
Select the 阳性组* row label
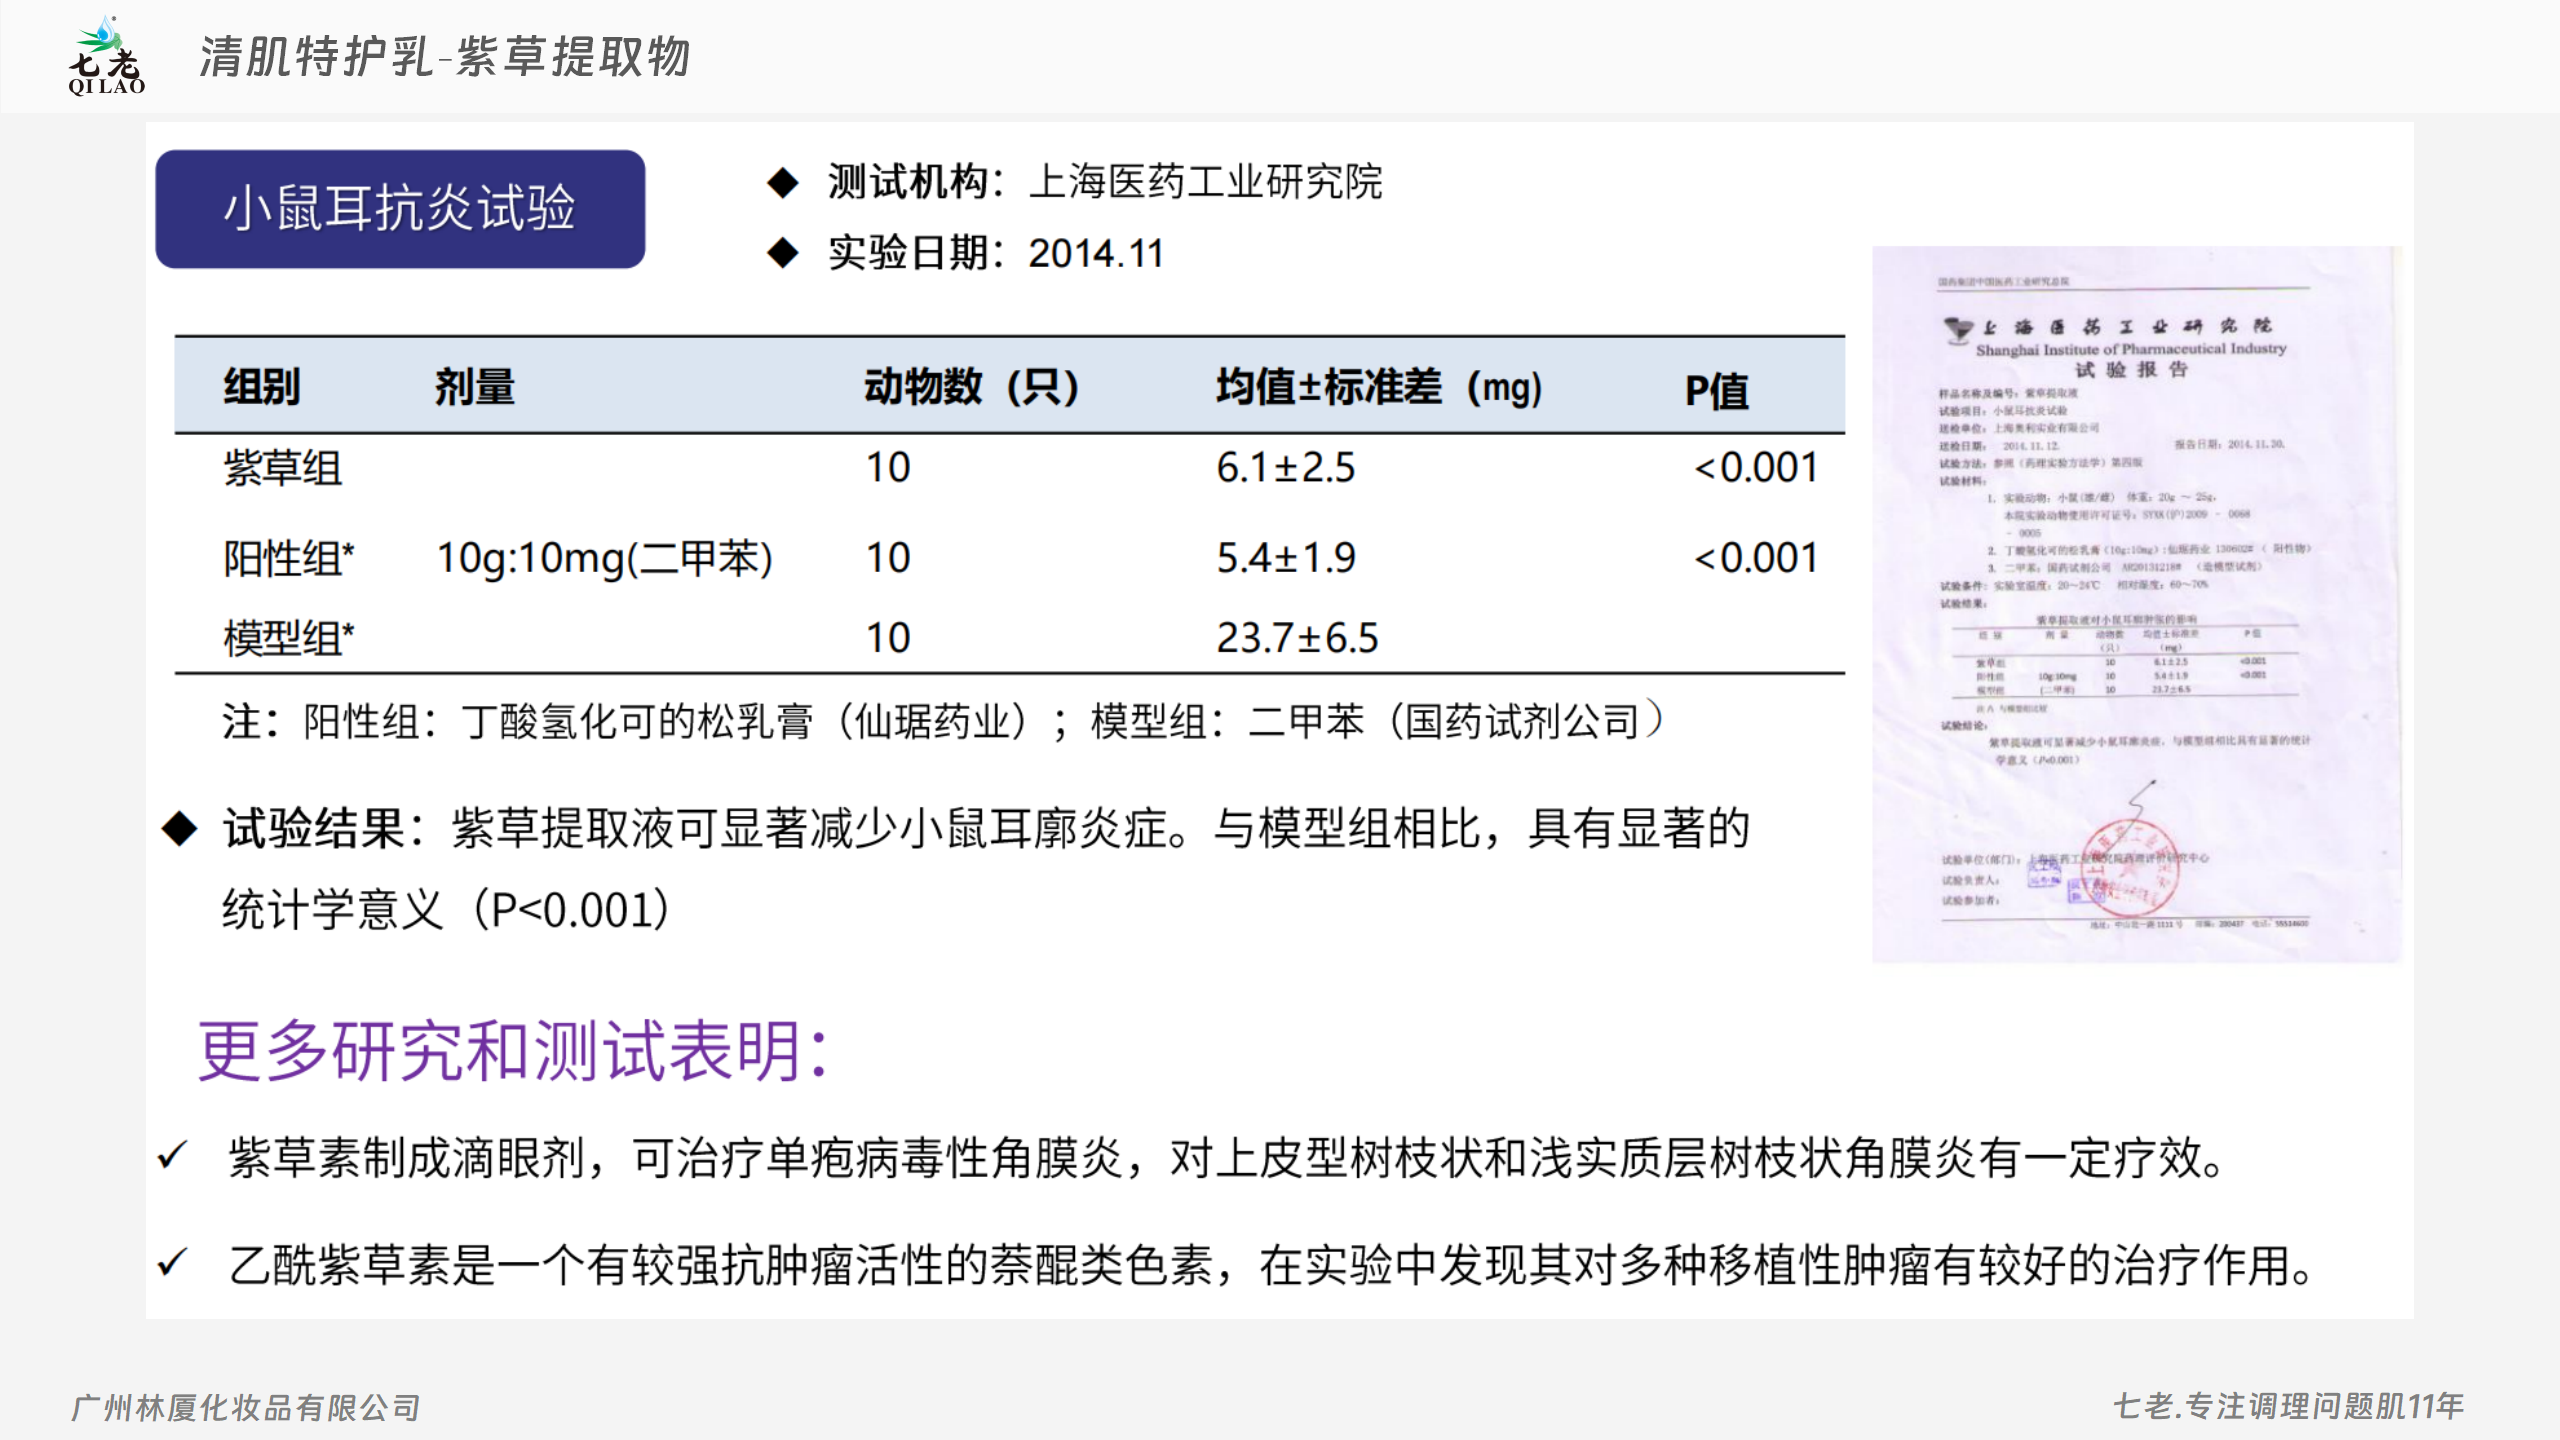coord(289,558)
